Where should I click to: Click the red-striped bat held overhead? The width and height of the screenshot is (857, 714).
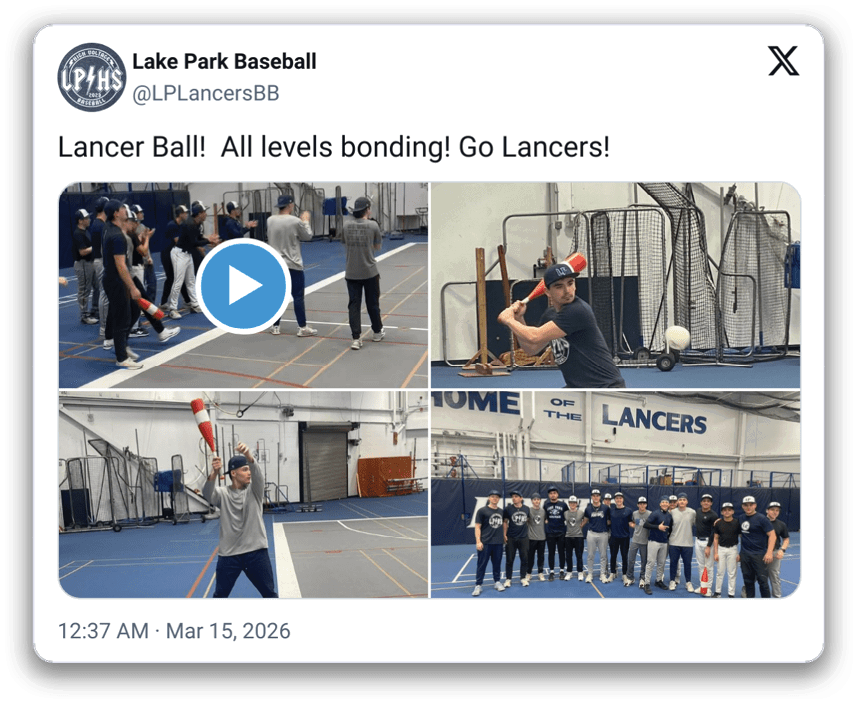pos(204,425)
